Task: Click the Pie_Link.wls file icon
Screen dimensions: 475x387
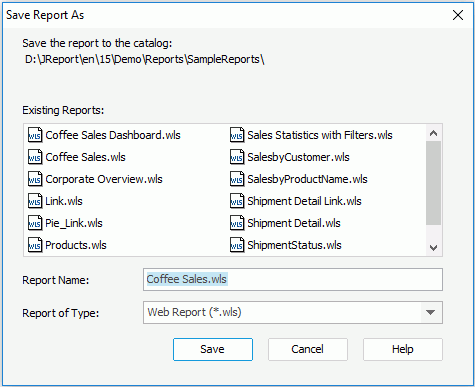Action: 35,223
